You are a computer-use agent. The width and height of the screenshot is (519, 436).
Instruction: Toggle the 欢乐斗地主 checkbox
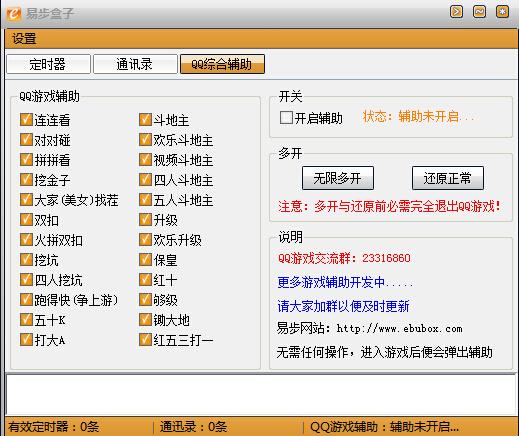click(x=145, y=140)
